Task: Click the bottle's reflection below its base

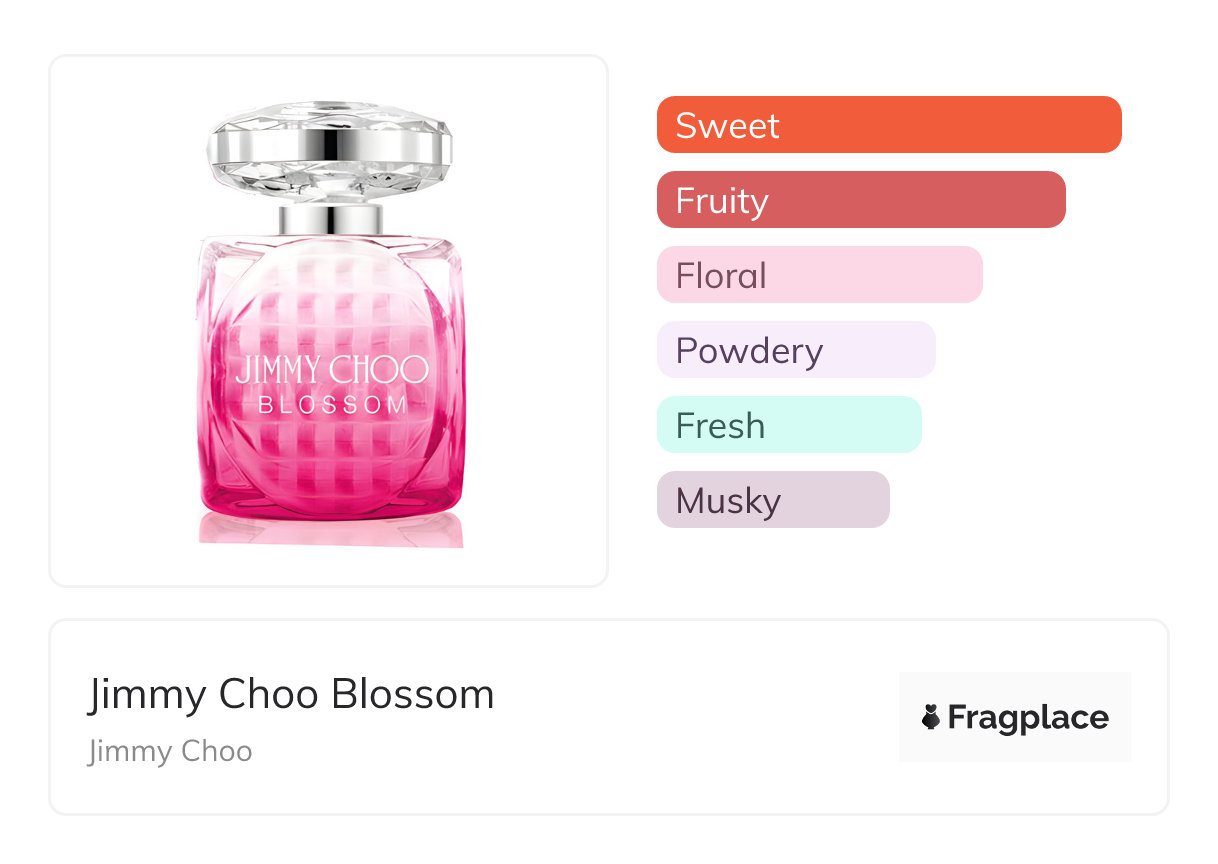Action: (x=331, y=532)
